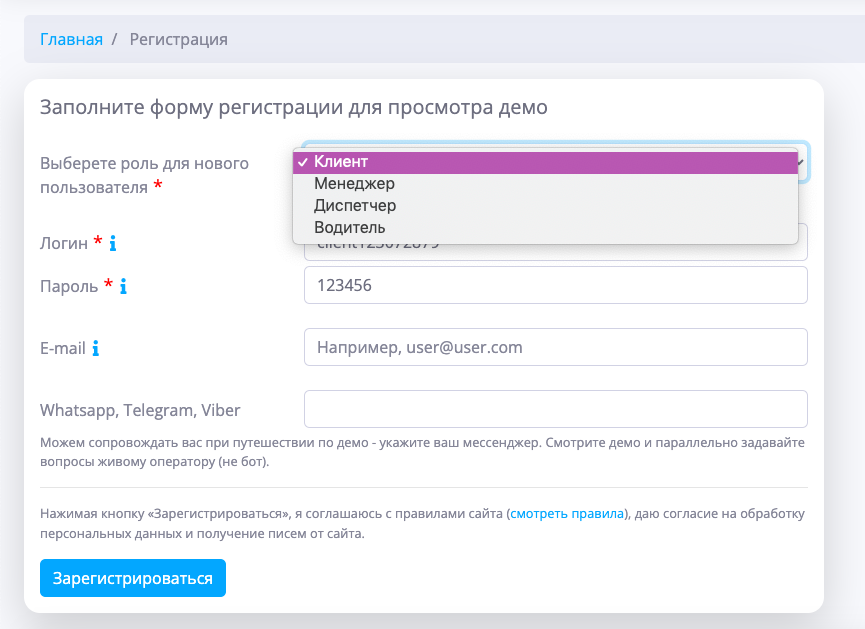Focus the password field containing 123456
The height and width of the screenshot is (629, 865).
click(555, 285)
